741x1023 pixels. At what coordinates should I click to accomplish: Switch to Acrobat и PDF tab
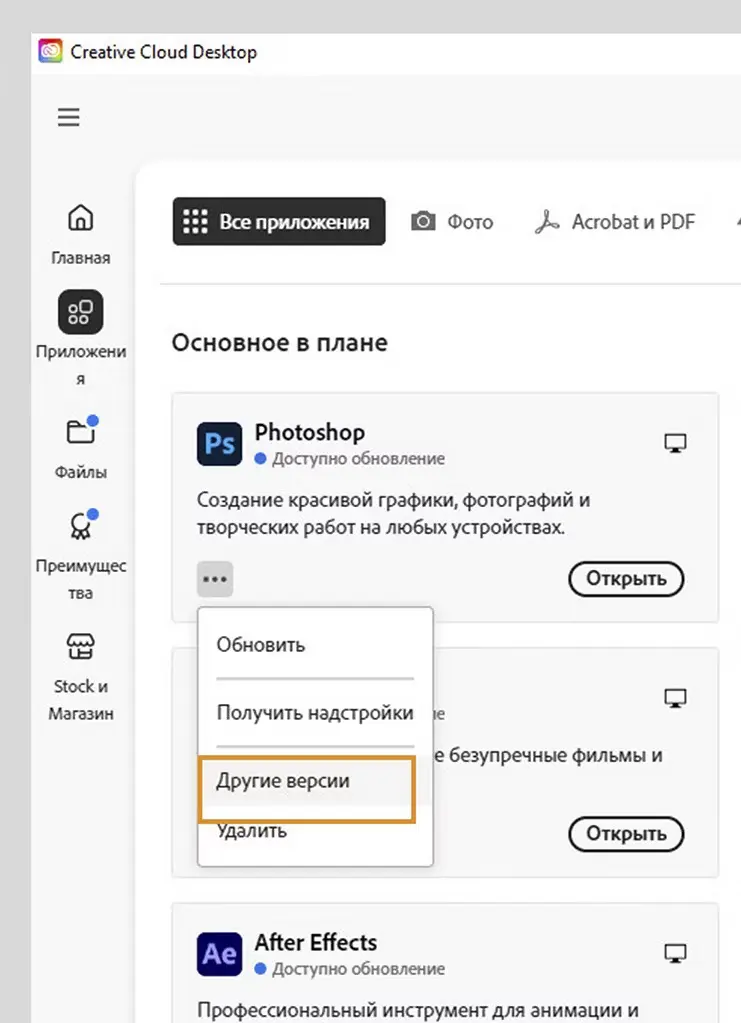[615, 222]
